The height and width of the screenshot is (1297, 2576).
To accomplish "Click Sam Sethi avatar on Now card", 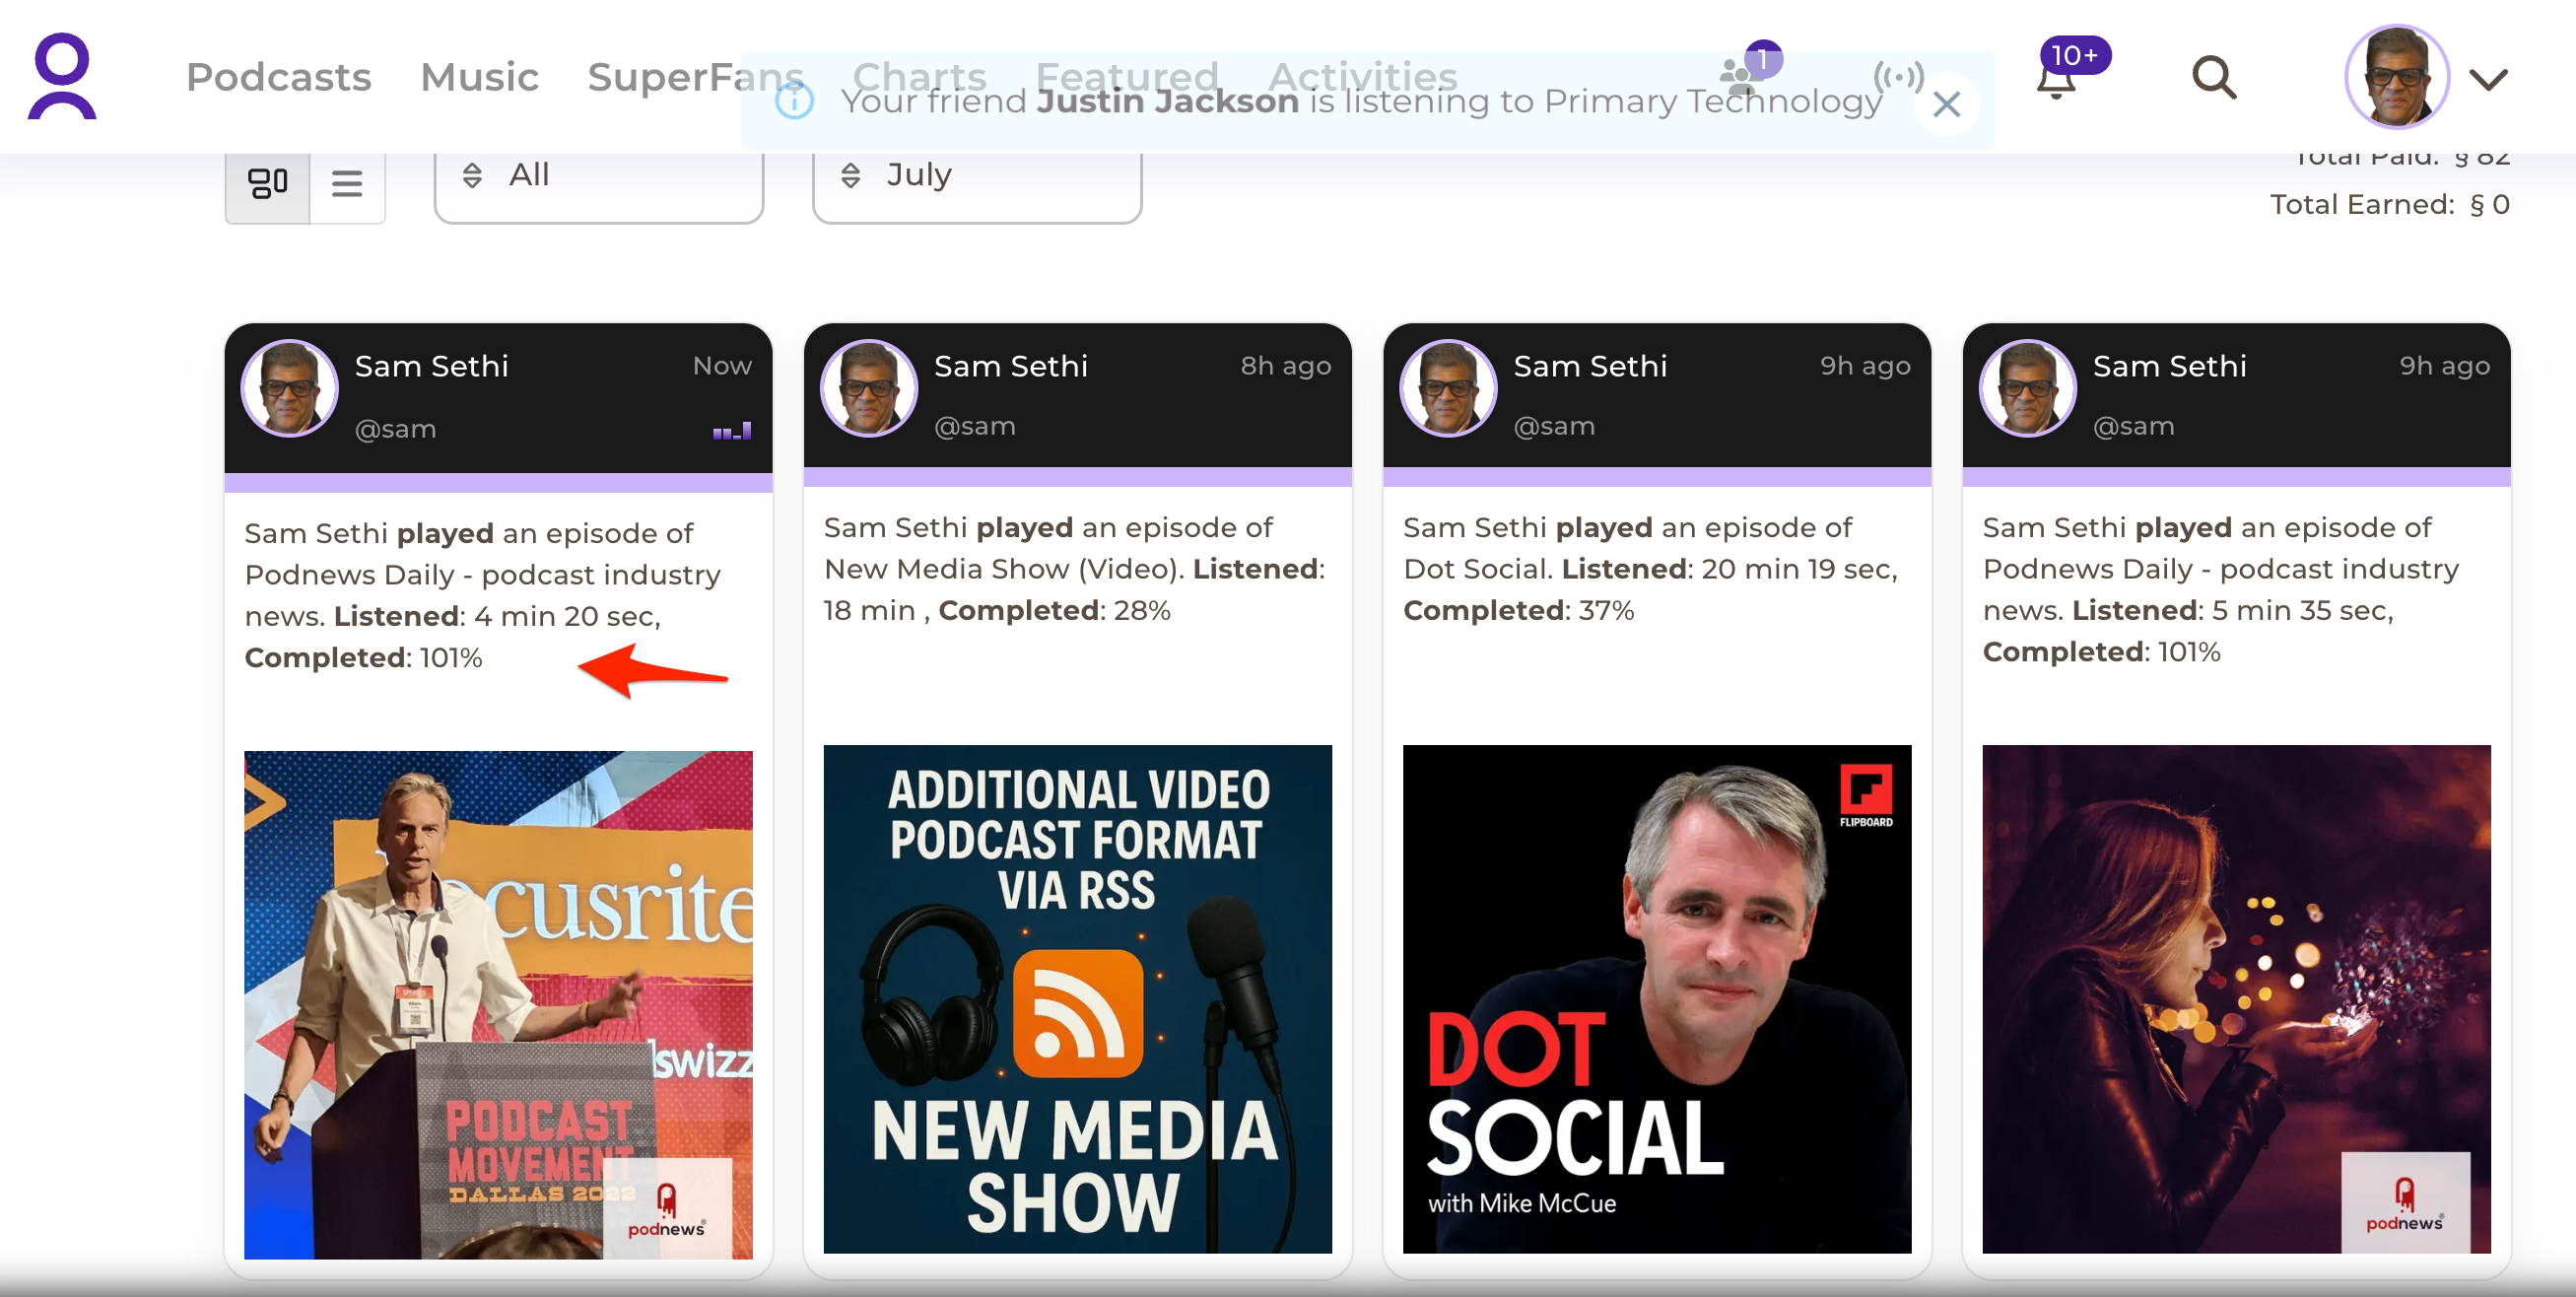I will pos(290,389).
